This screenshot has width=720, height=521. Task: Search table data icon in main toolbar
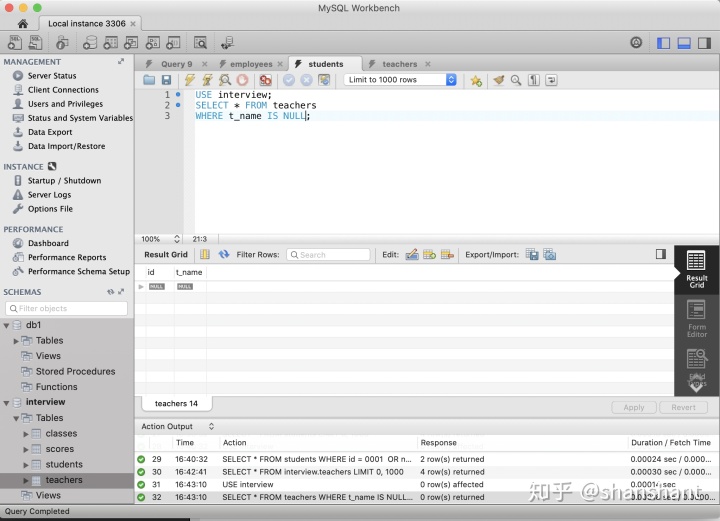tap(200, 43)
